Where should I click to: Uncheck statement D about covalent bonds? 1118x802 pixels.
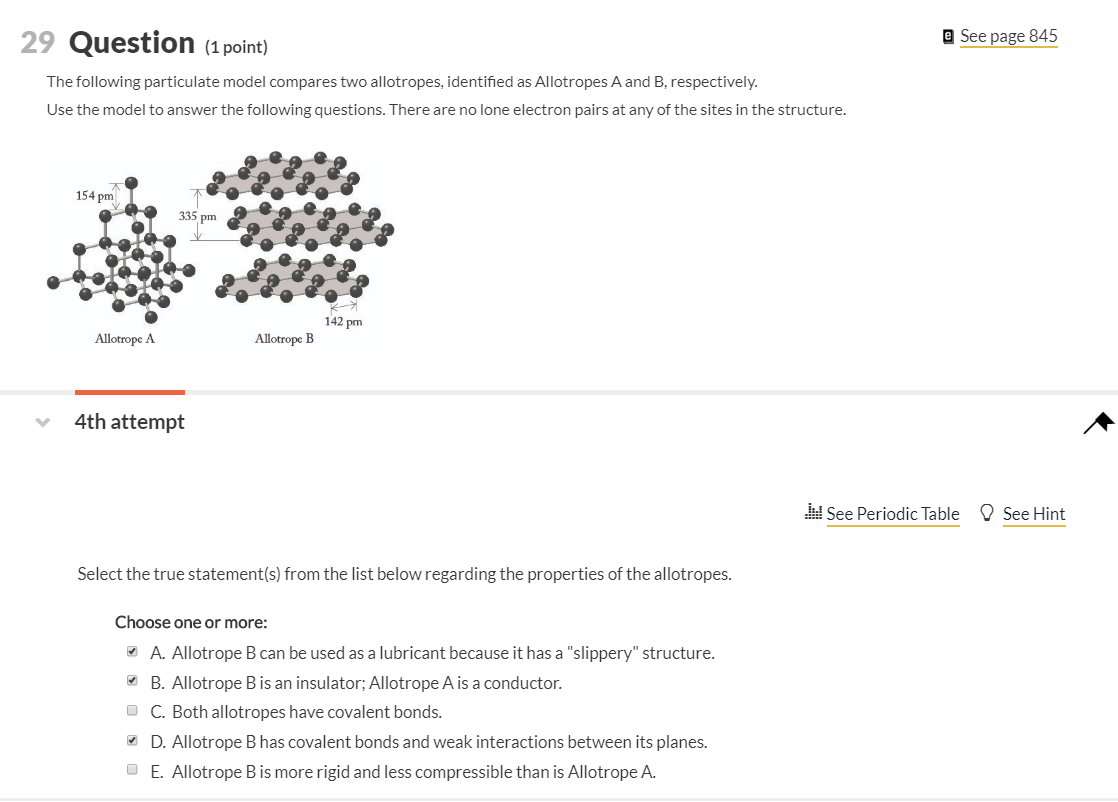click(x=132, y=740)
